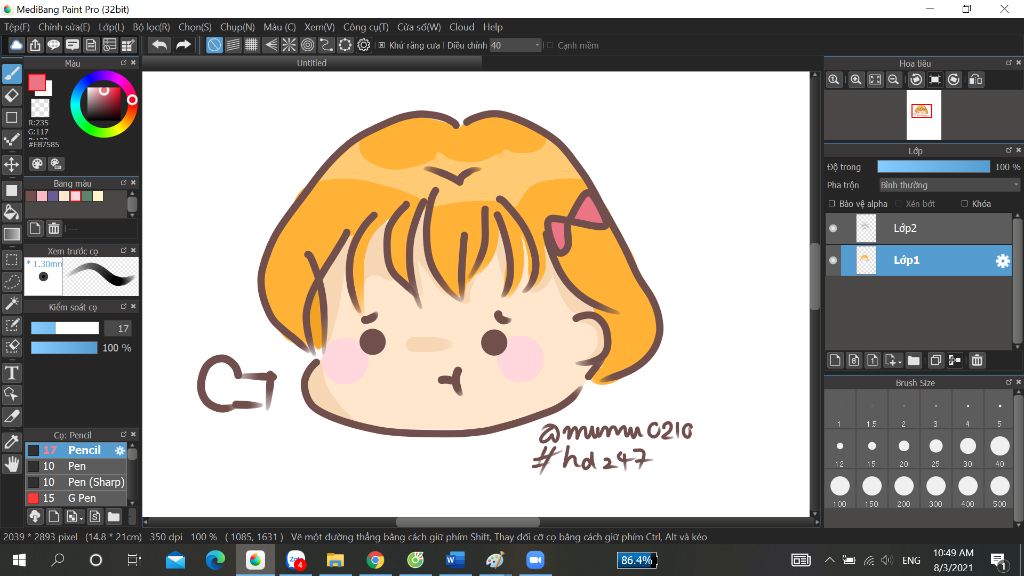Adjust the Độ trong opacity slider
The width and height of the screenshot is (1024, 576).
[x=933, y=167]
